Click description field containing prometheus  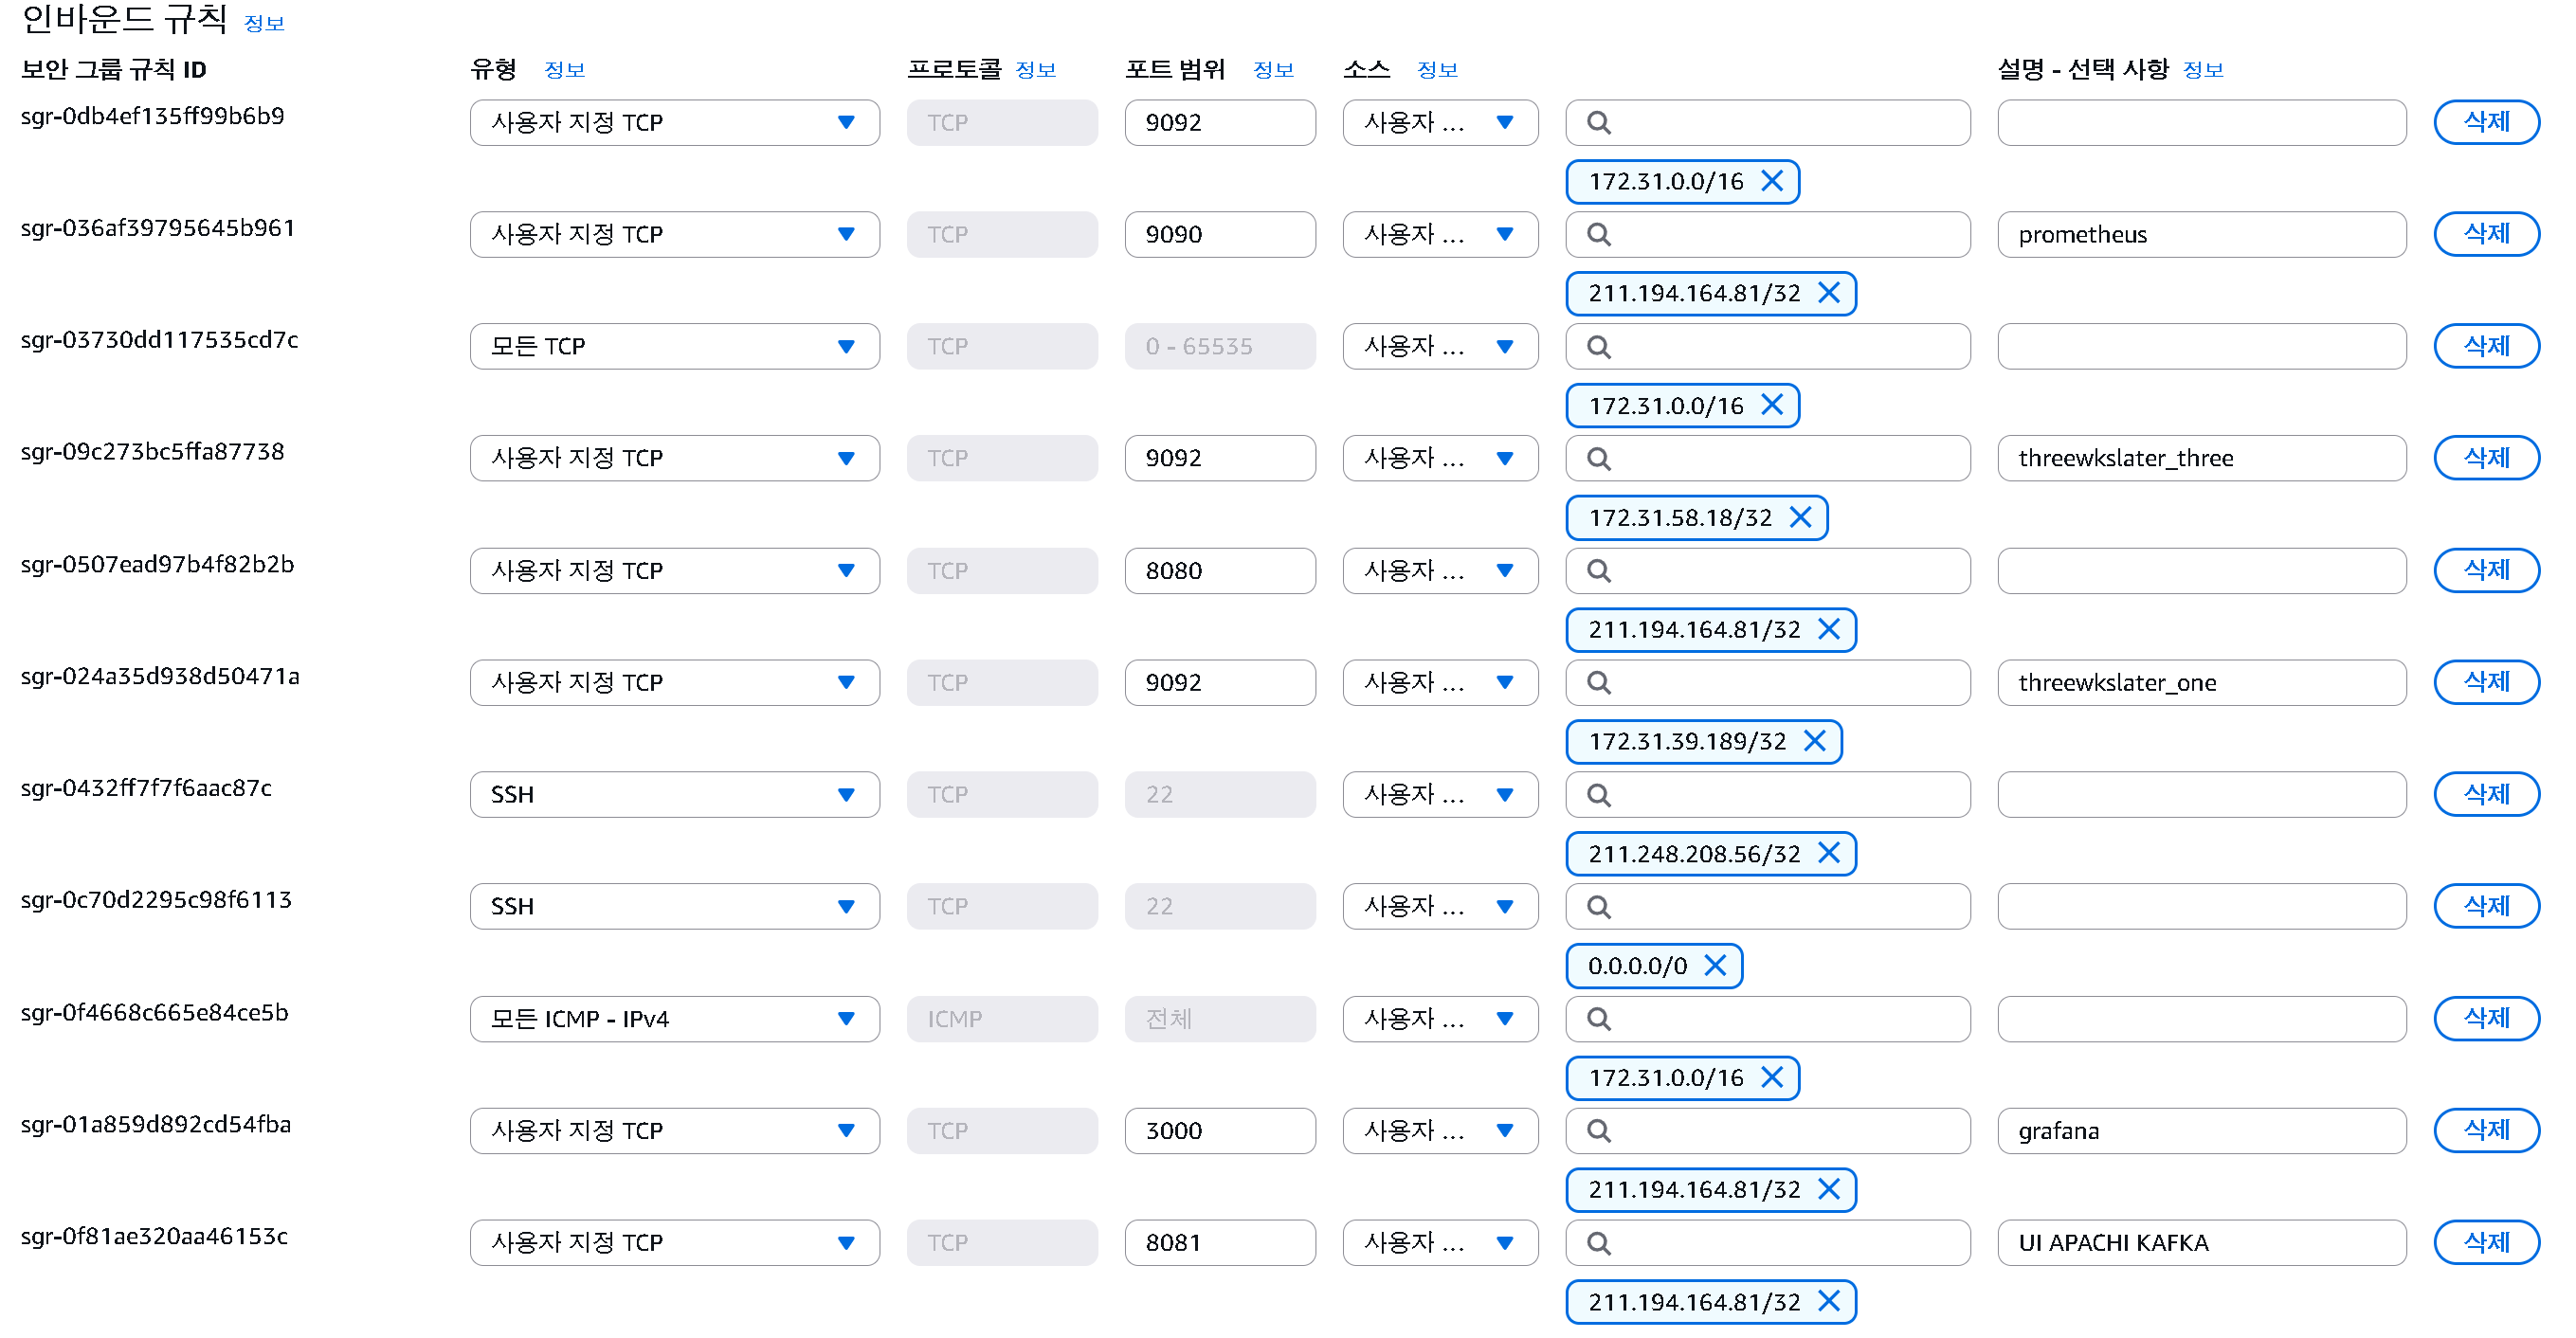pos(2202,234)
